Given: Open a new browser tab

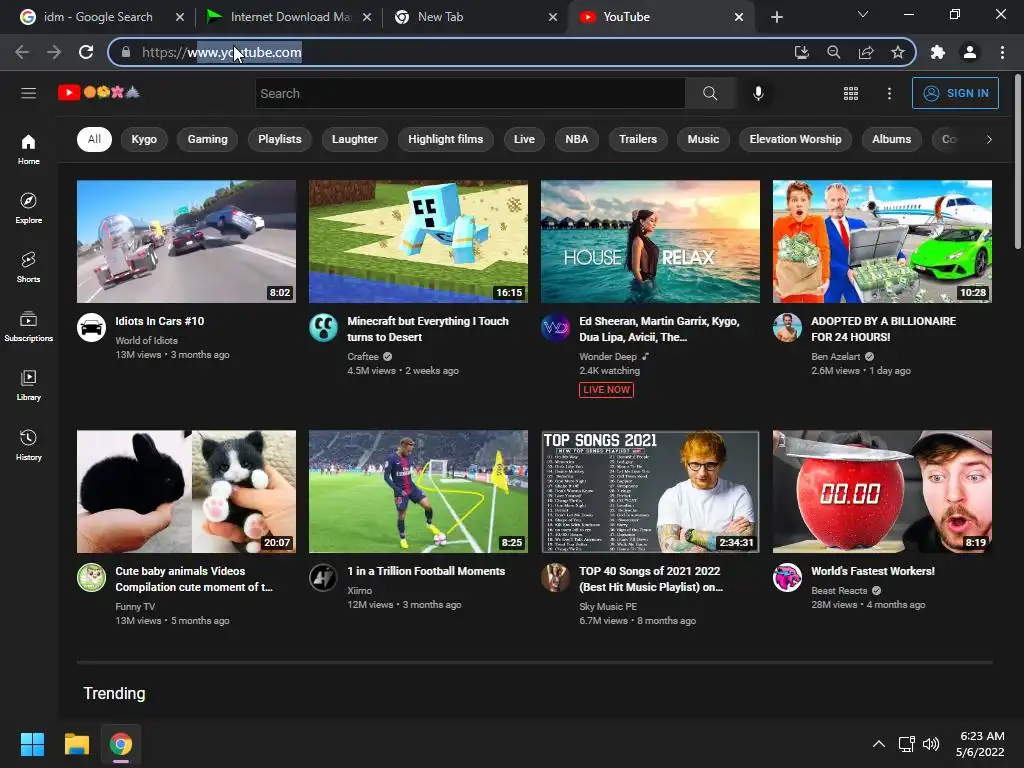Looking at the screenshot, I should (x=776, y=17).
